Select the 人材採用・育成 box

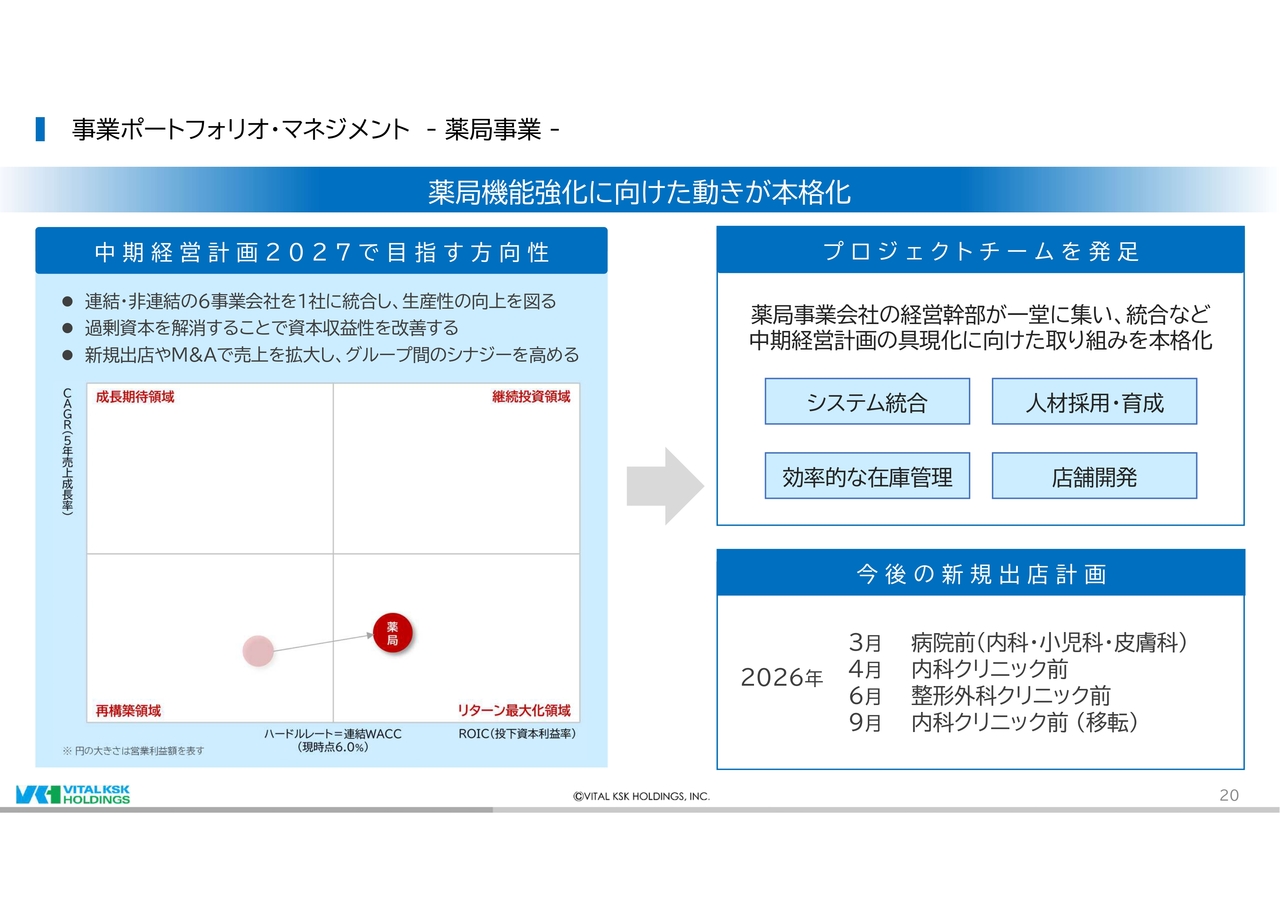(x=1094, y=402)
